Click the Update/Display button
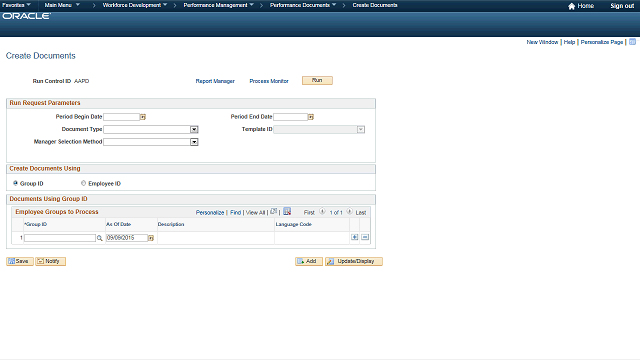This screenshot has height=360, width=640. click(353, 261)
